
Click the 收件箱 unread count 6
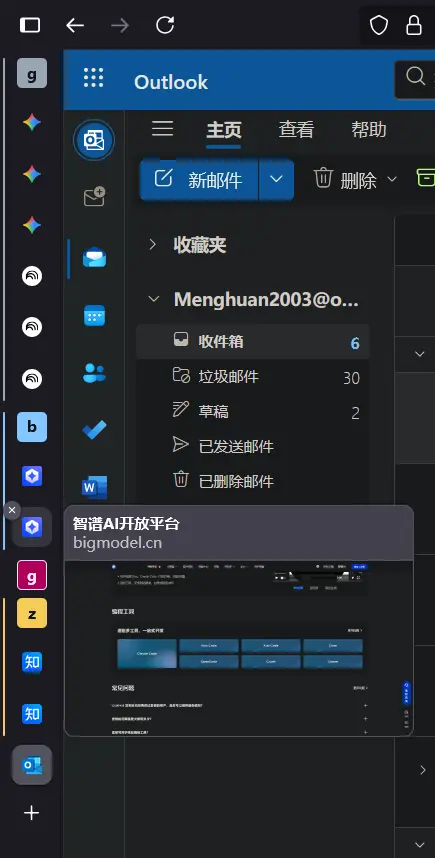click(355, 343)
